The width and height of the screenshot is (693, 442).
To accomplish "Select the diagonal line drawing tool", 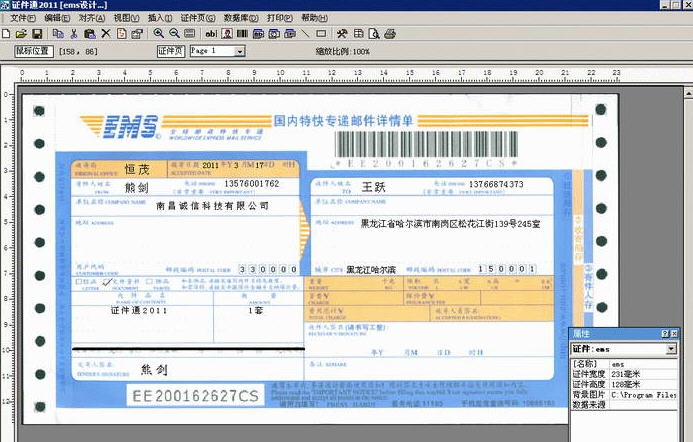I will pyautogui.click(x=305, y=34).
